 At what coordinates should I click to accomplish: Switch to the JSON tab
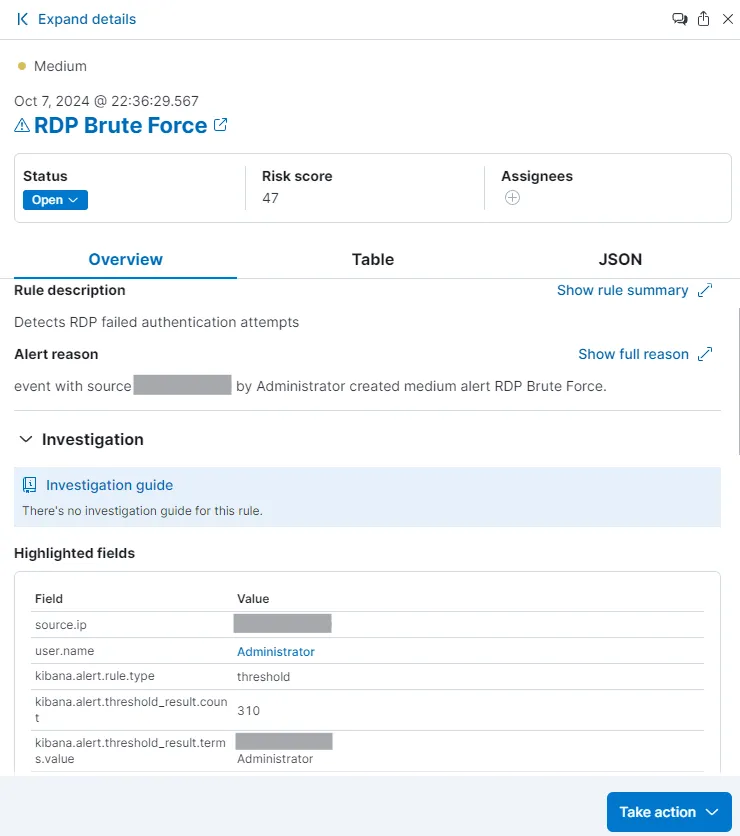[620, 259]
